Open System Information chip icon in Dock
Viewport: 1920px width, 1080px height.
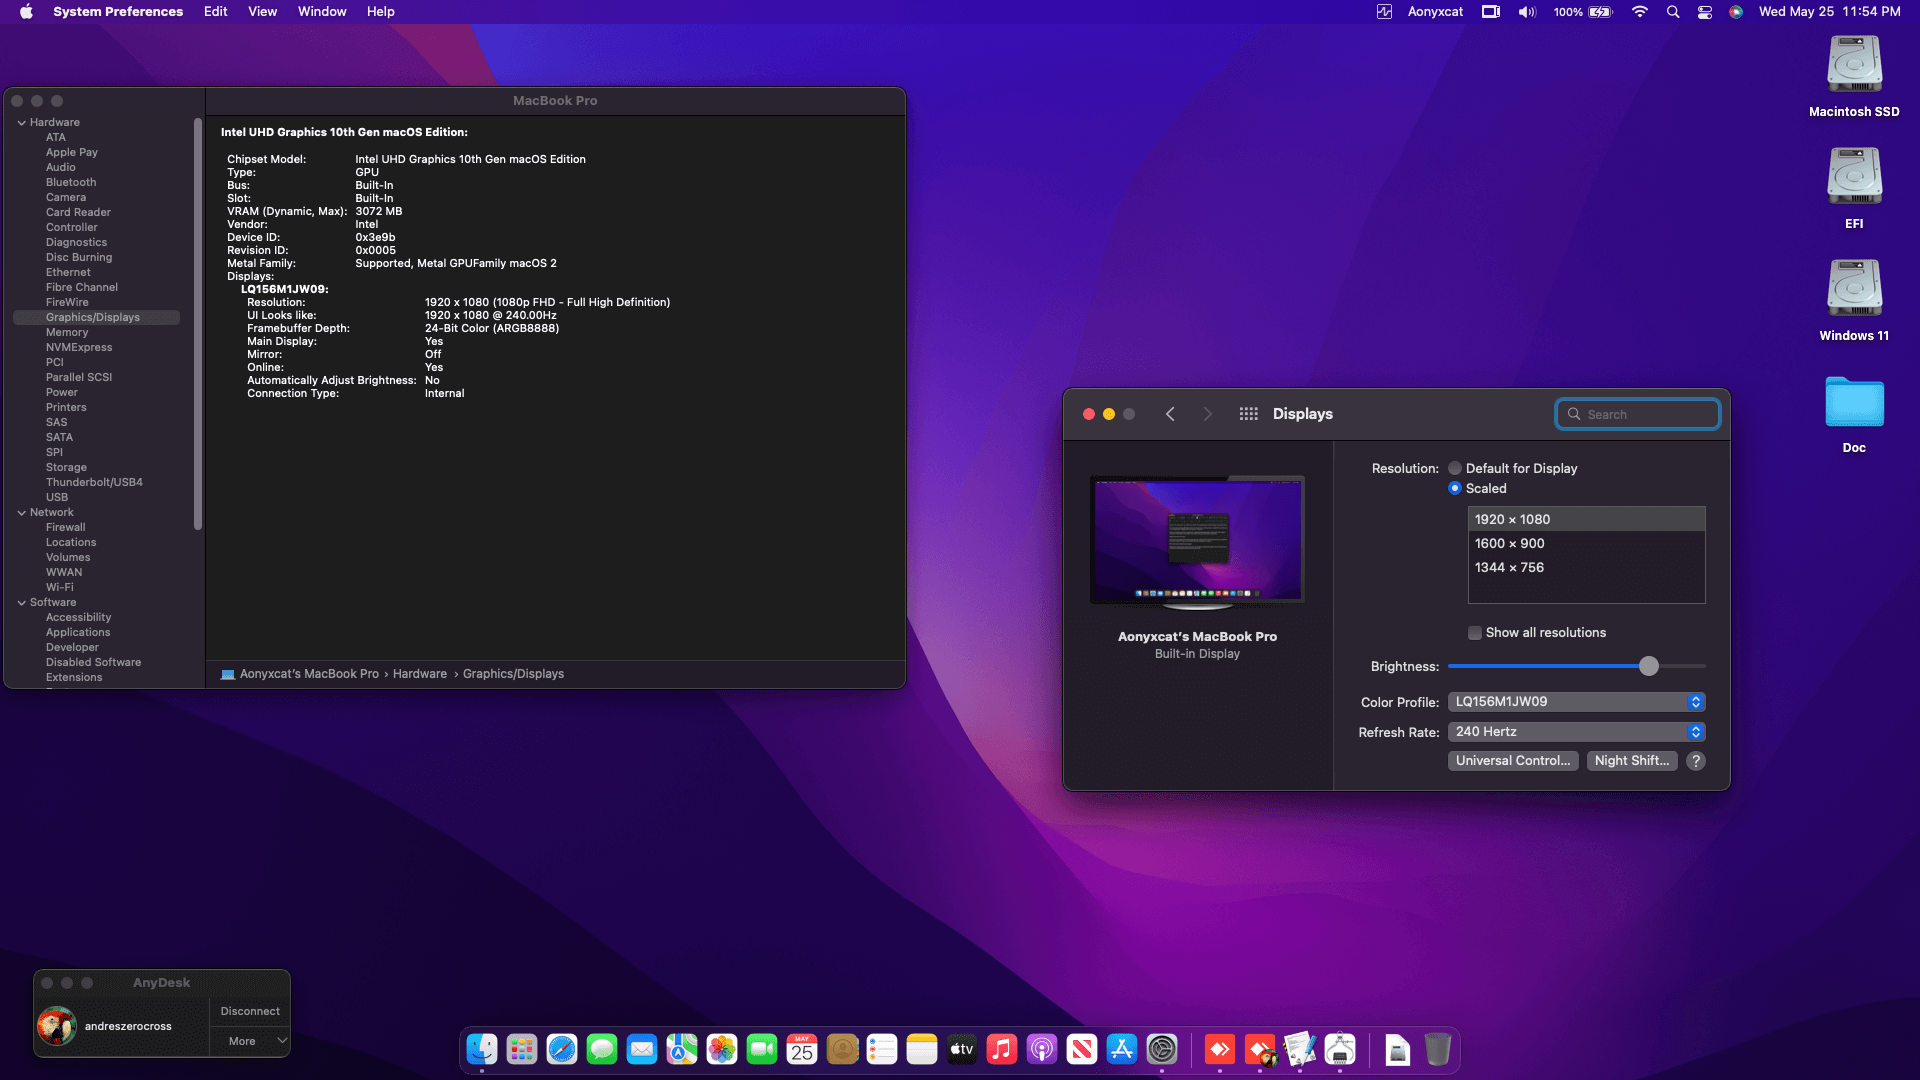click(1340, 1049)
